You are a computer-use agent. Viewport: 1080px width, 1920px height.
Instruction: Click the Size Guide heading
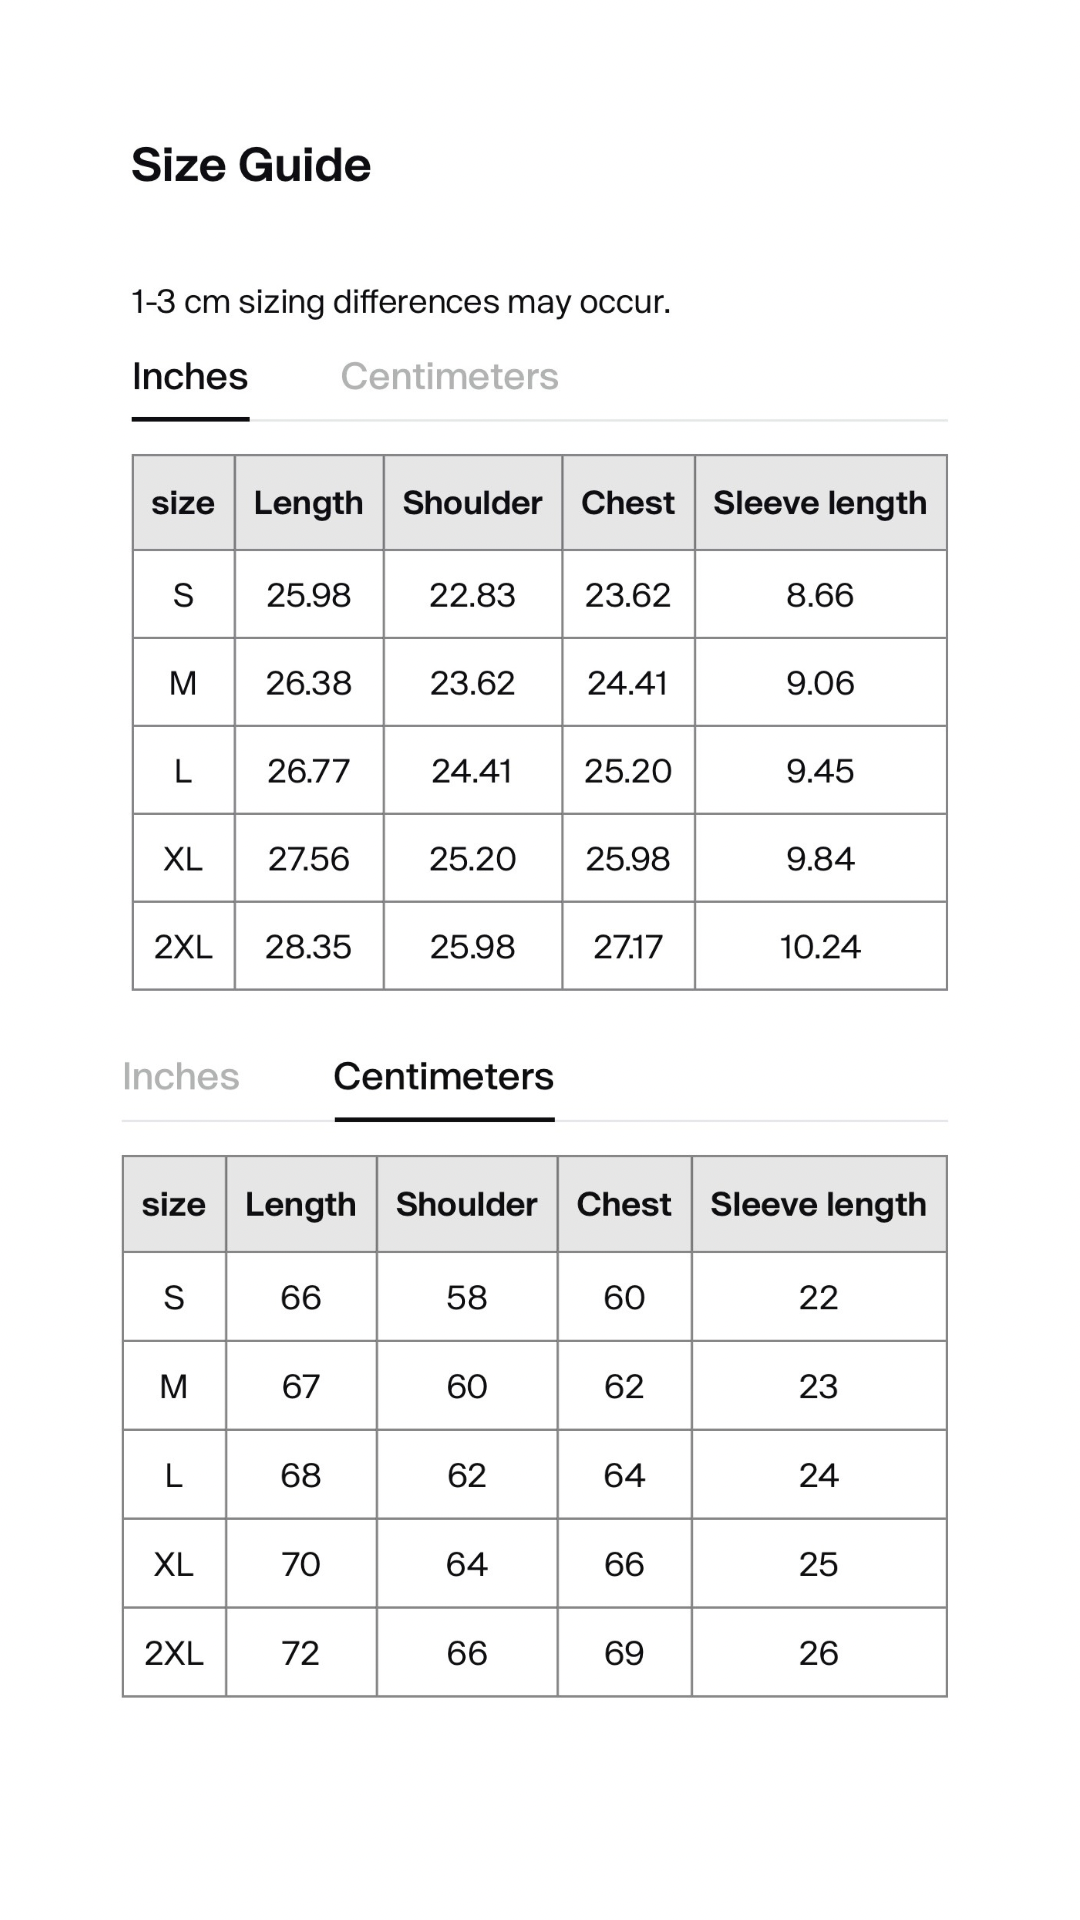click(251, 165)
